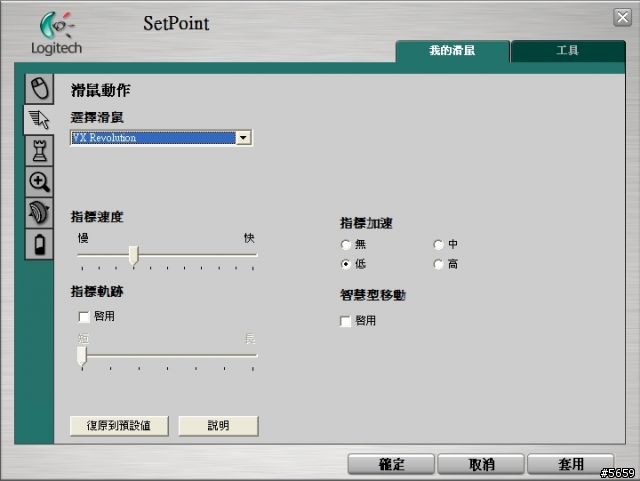Switch to the 工具 tab

point(568,51)
